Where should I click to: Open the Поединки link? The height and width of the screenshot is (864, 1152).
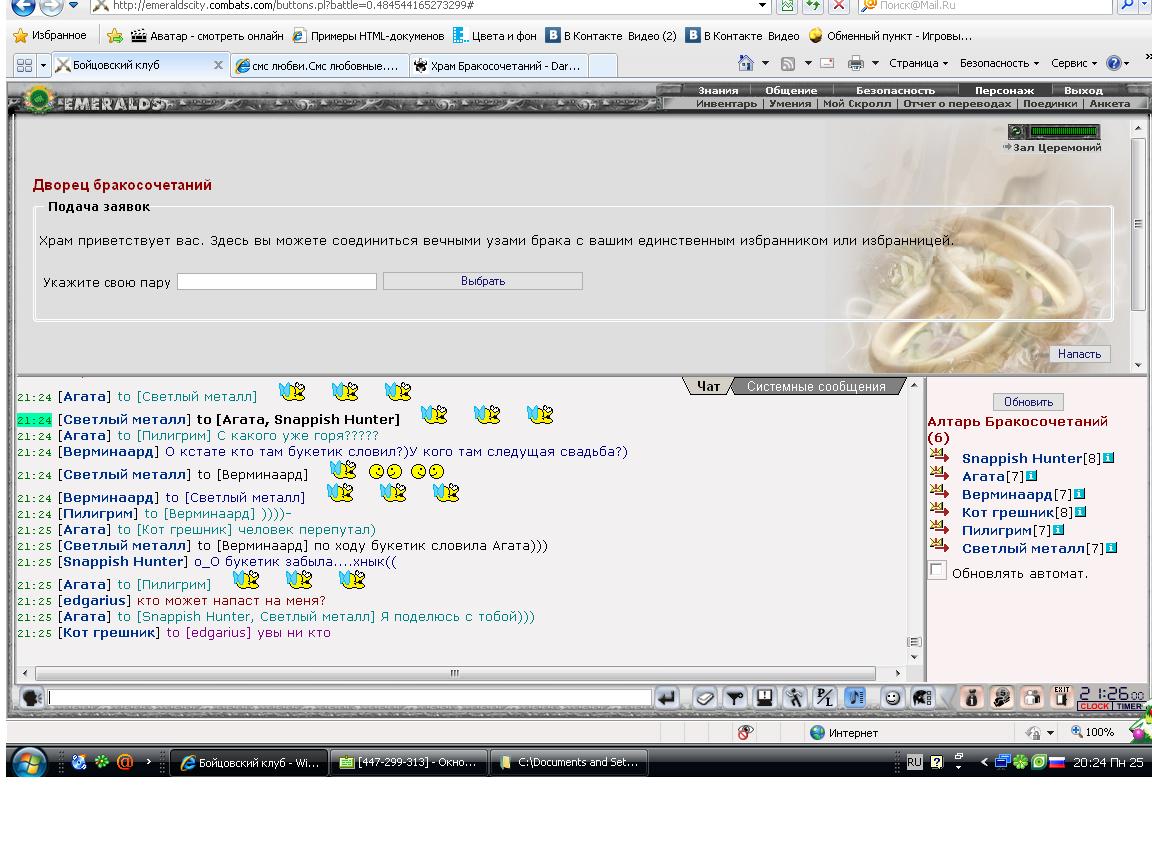(x=1050, y=104)
